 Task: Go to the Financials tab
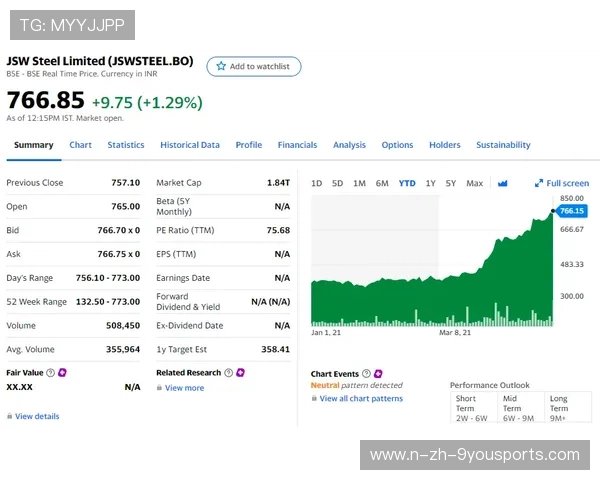pyautogui.click(x=297, y=145)
